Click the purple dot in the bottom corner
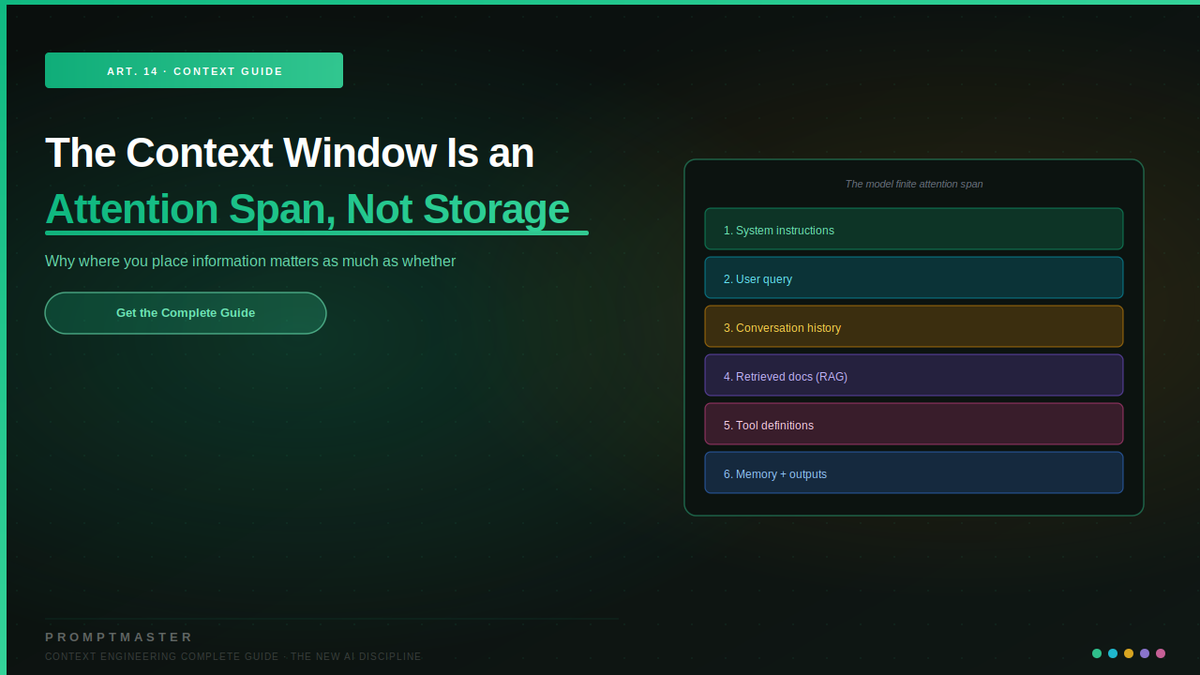 [1145, 654]
